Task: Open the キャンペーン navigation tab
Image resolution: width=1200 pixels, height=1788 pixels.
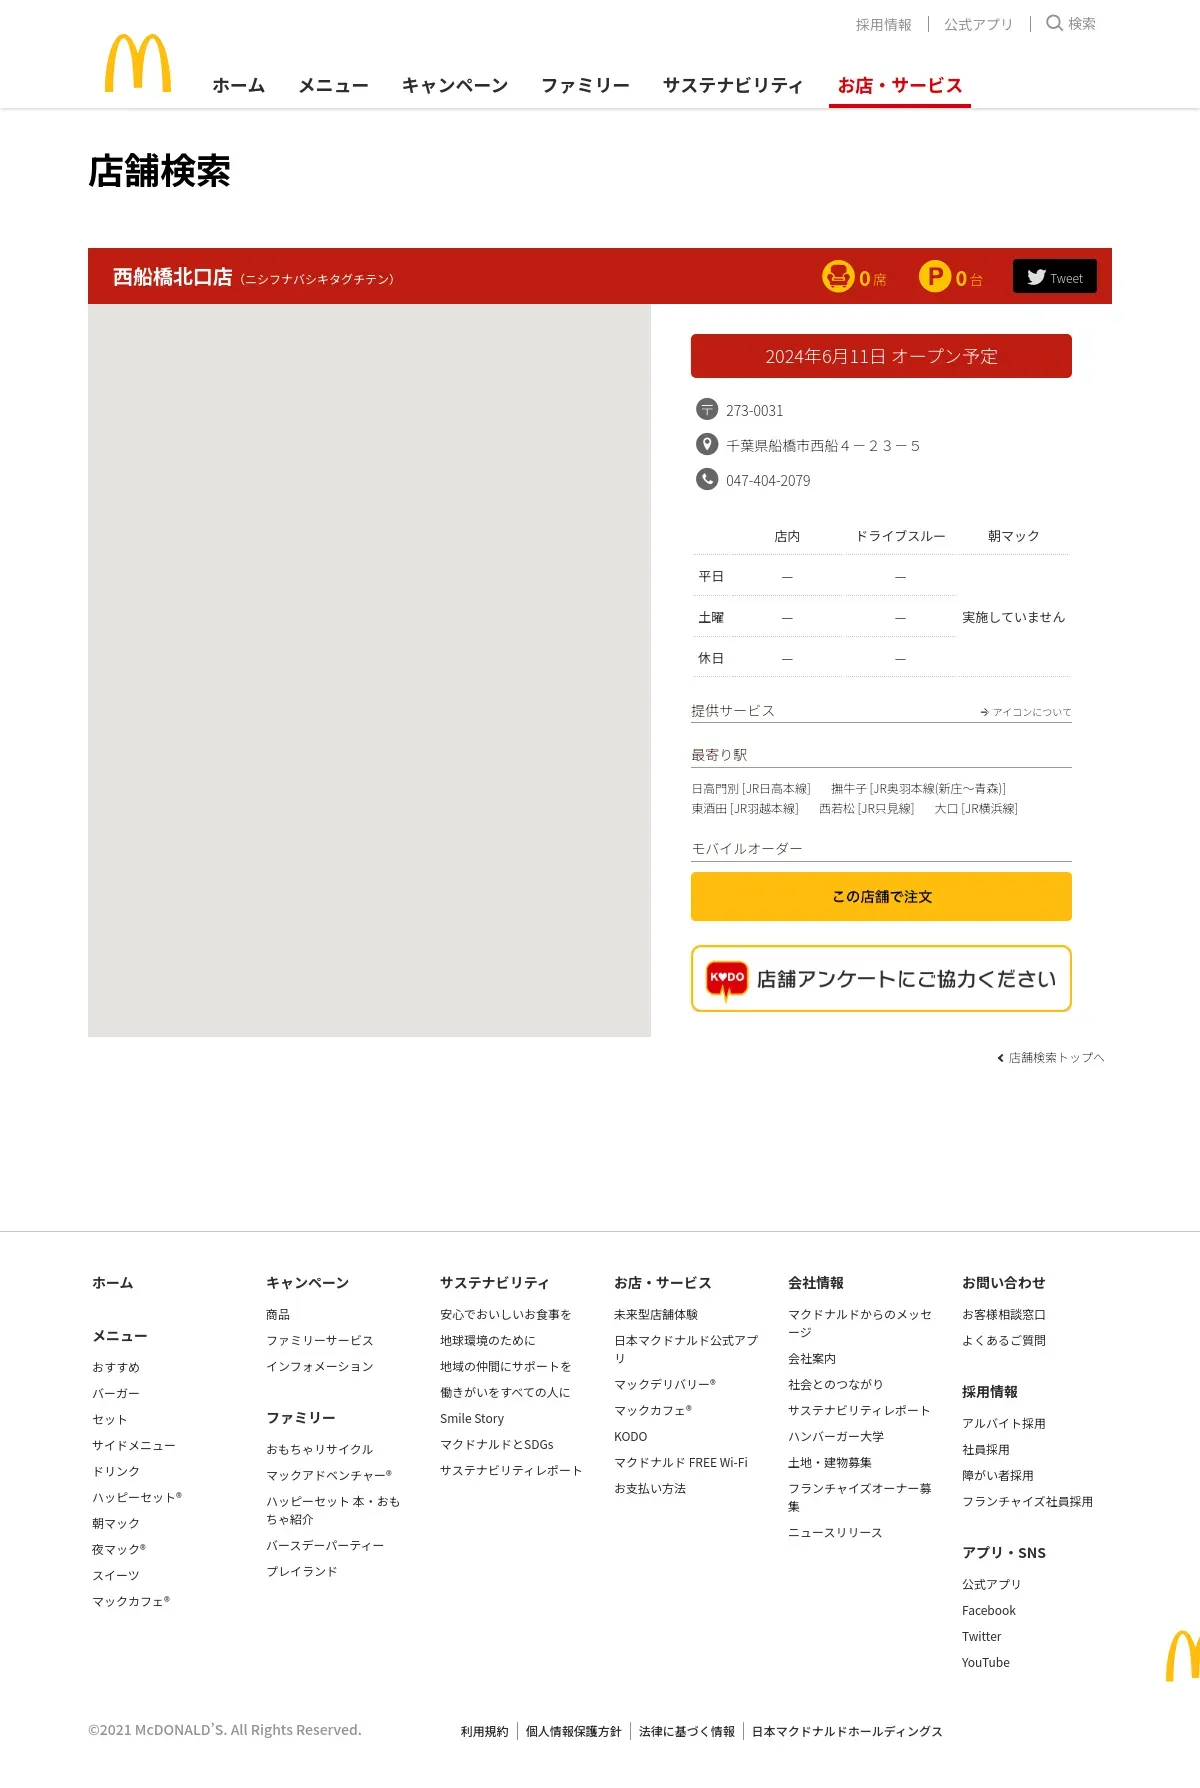Action: pos(455,85)
